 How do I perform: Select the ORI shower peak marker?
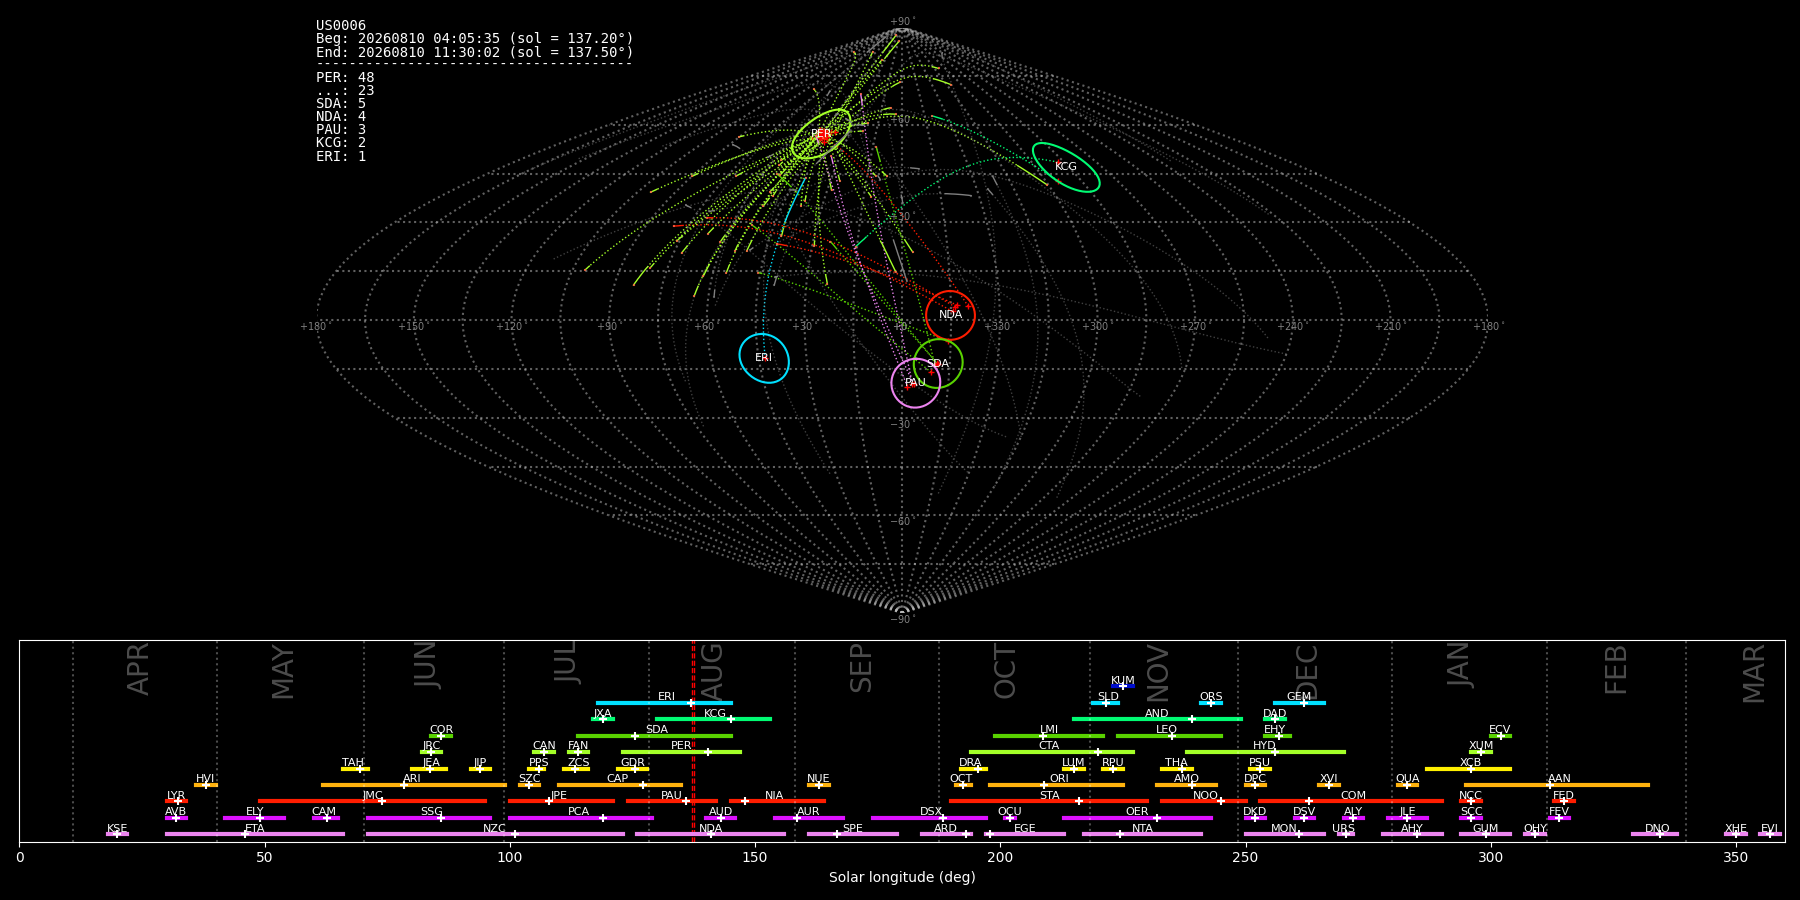point(1044,785)
